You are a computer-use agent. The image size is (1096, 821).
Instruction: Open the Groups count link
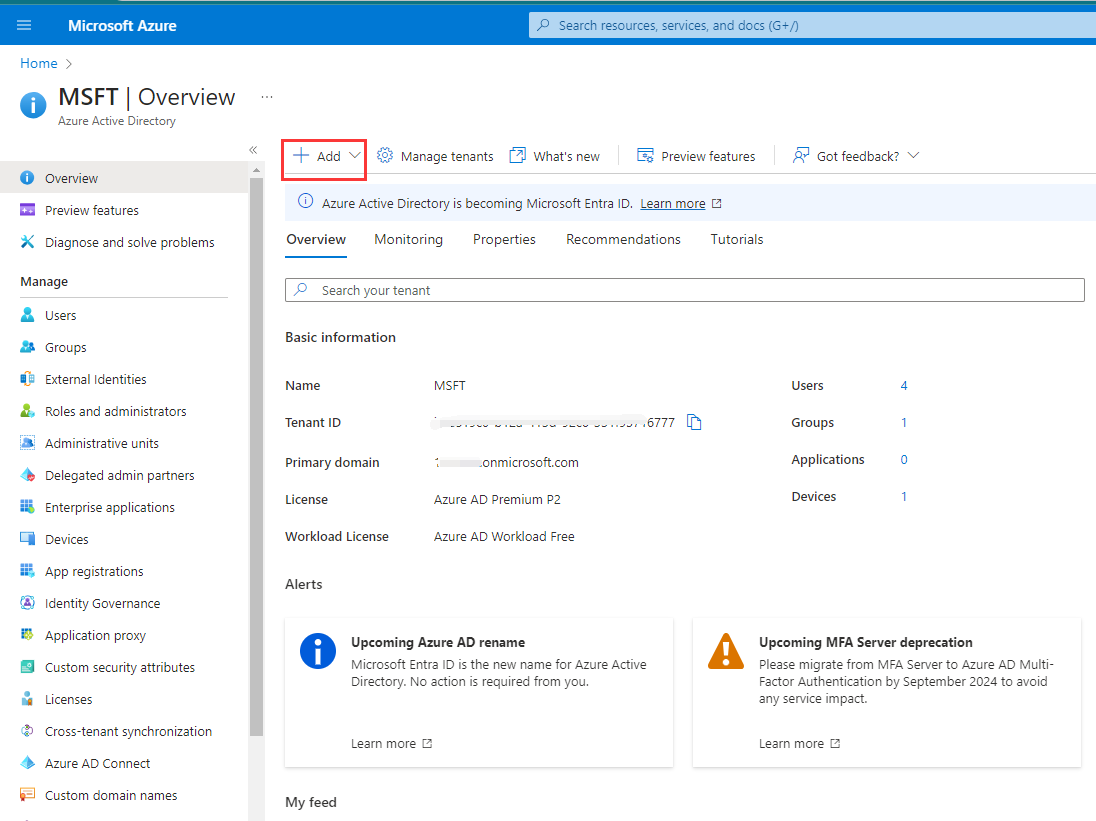[904, 423]
